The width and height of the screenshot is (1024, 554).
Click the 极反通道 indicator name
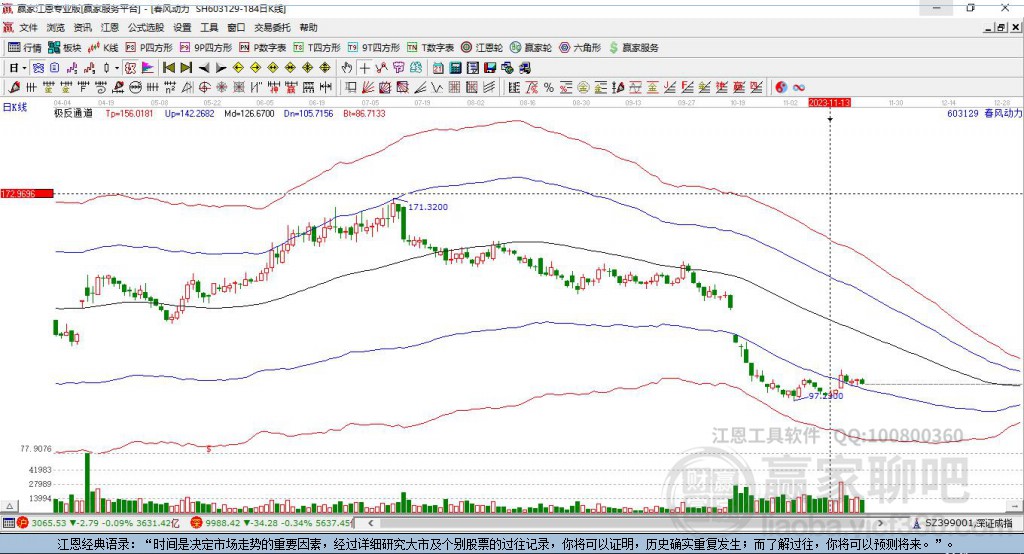click(73, 113)
